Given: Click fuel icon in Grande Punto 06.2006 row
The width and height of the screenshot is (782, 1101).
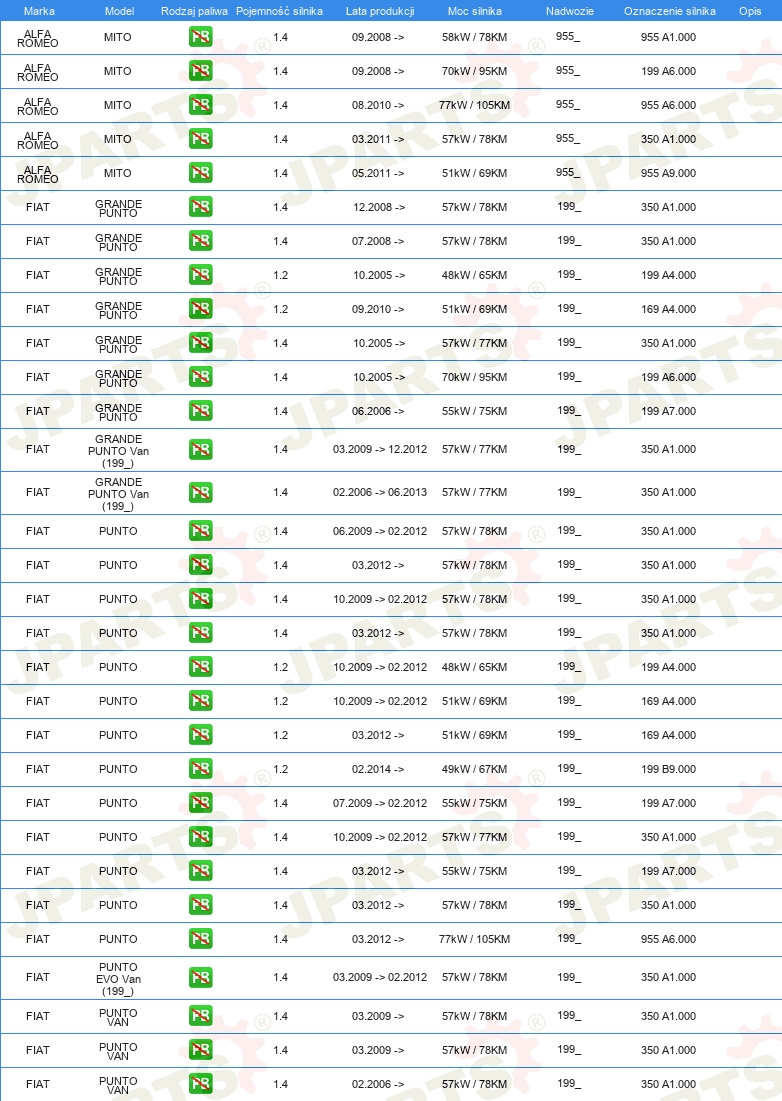Looking at the screenshot, I should [201, 411].
